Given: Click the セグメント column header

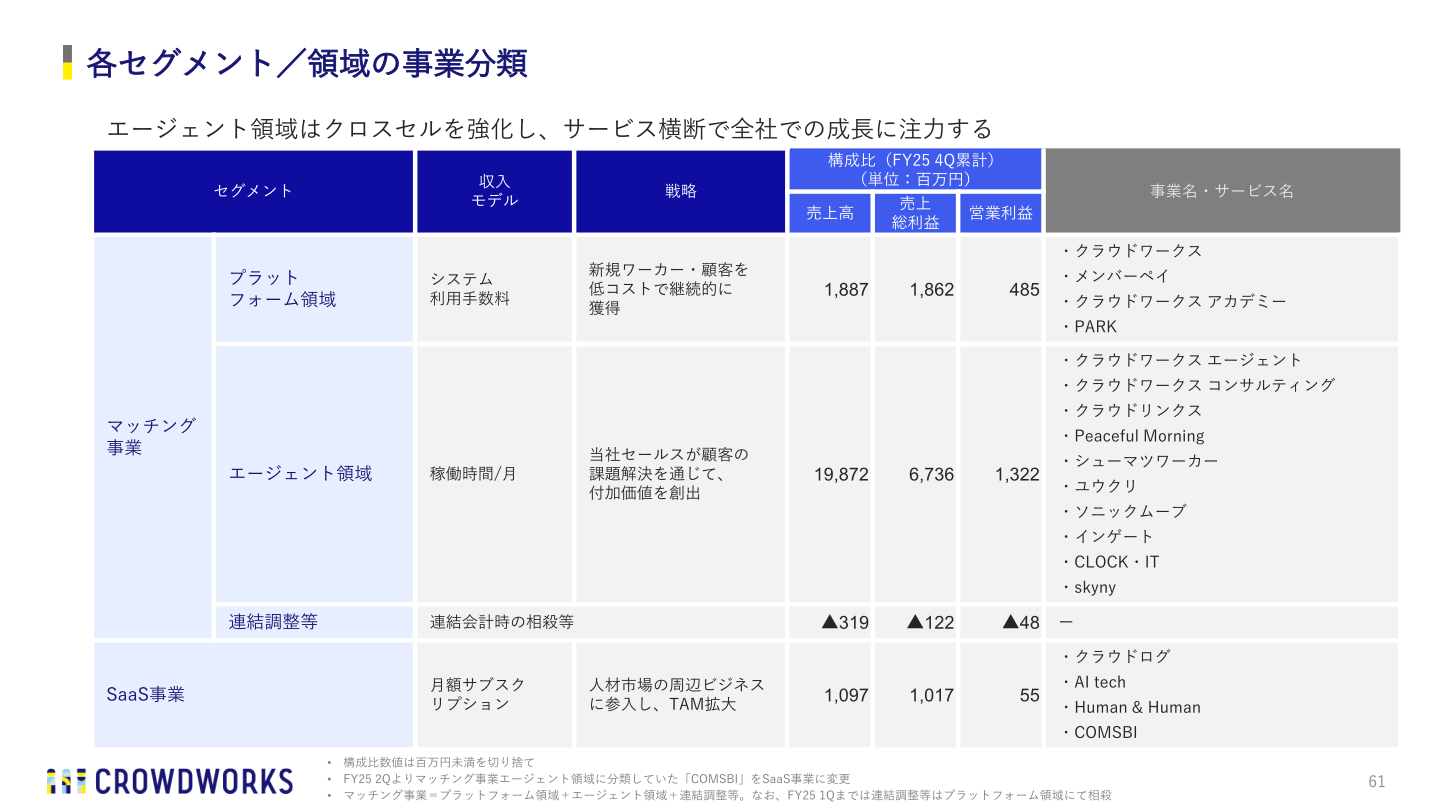Looking at the screenshot, I should tap(253, 191).
